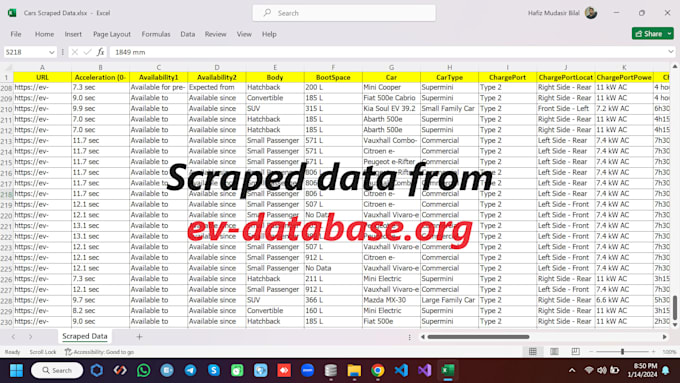Click the cancel entry X icon in formula bar
The height and width of the screenshot is (383, 680).
tap(75, 52)
